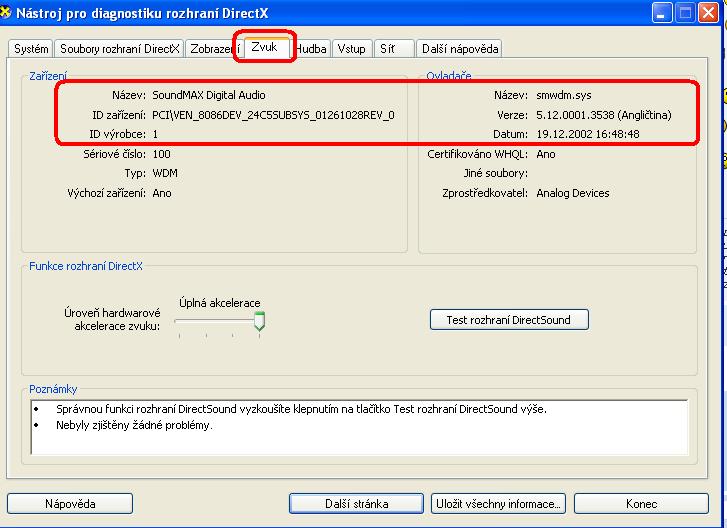The height and width of the screenshot is (528, 727).
Task: Click the maximize window button
Action: [x=685, y=13]
